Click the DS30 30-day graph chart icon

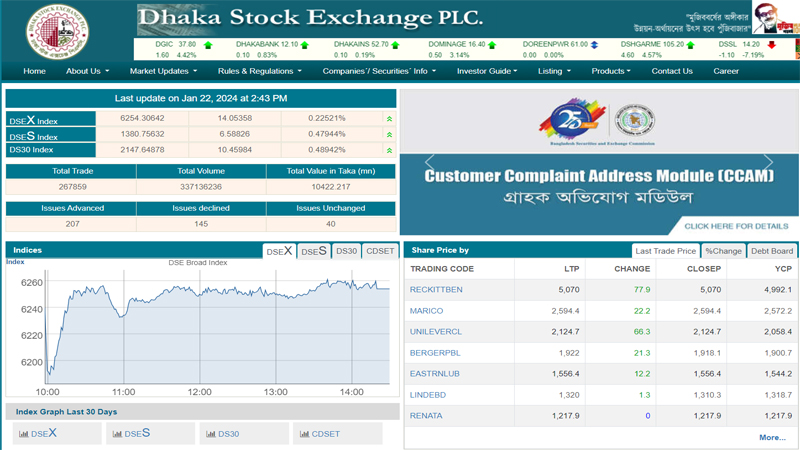click(210, 434)
